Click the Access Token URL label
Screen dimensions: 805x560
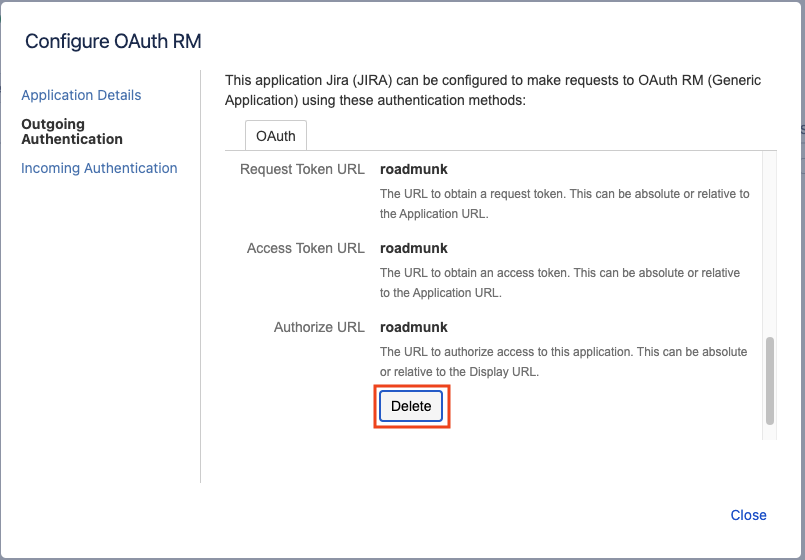(305, 248)
